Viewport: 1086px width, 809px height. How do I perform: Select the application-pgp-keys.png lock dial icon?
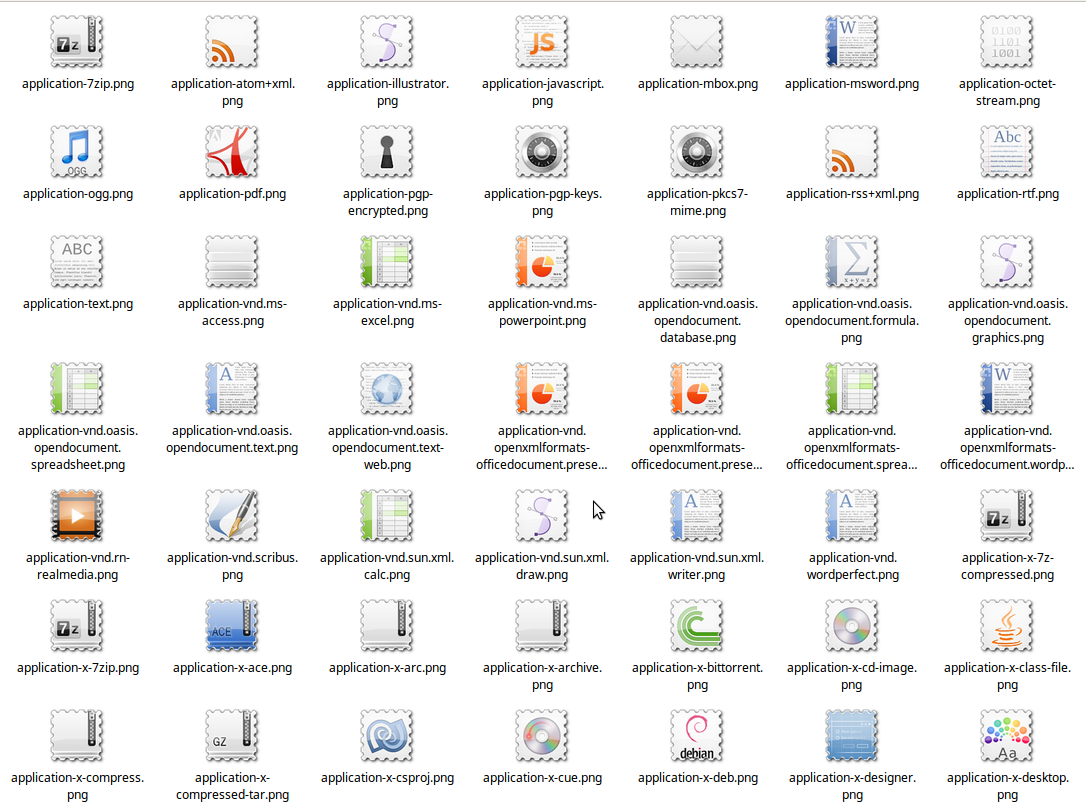pyautogui.click(x=542, y=152)
